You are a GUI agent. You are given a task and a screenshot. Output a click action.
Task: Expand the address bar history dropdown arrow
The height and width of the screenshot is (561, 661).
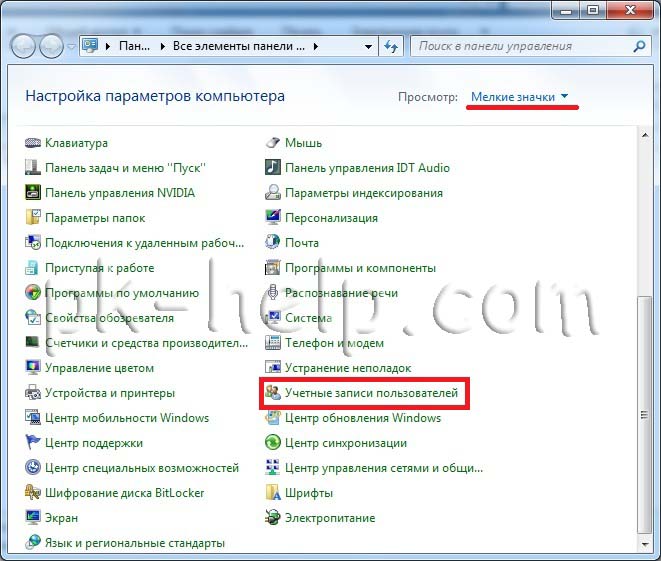tap(368, 46)
